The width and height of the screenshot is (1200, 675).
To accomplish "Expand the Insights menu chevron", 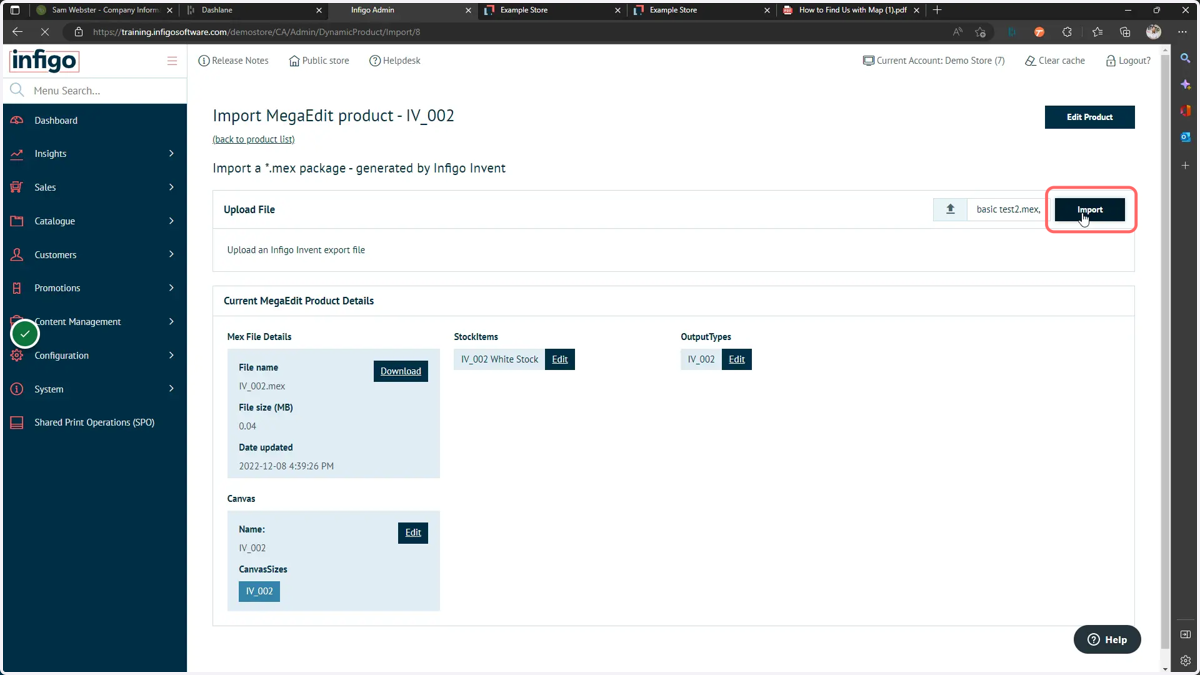I will [x=171, y=154].
